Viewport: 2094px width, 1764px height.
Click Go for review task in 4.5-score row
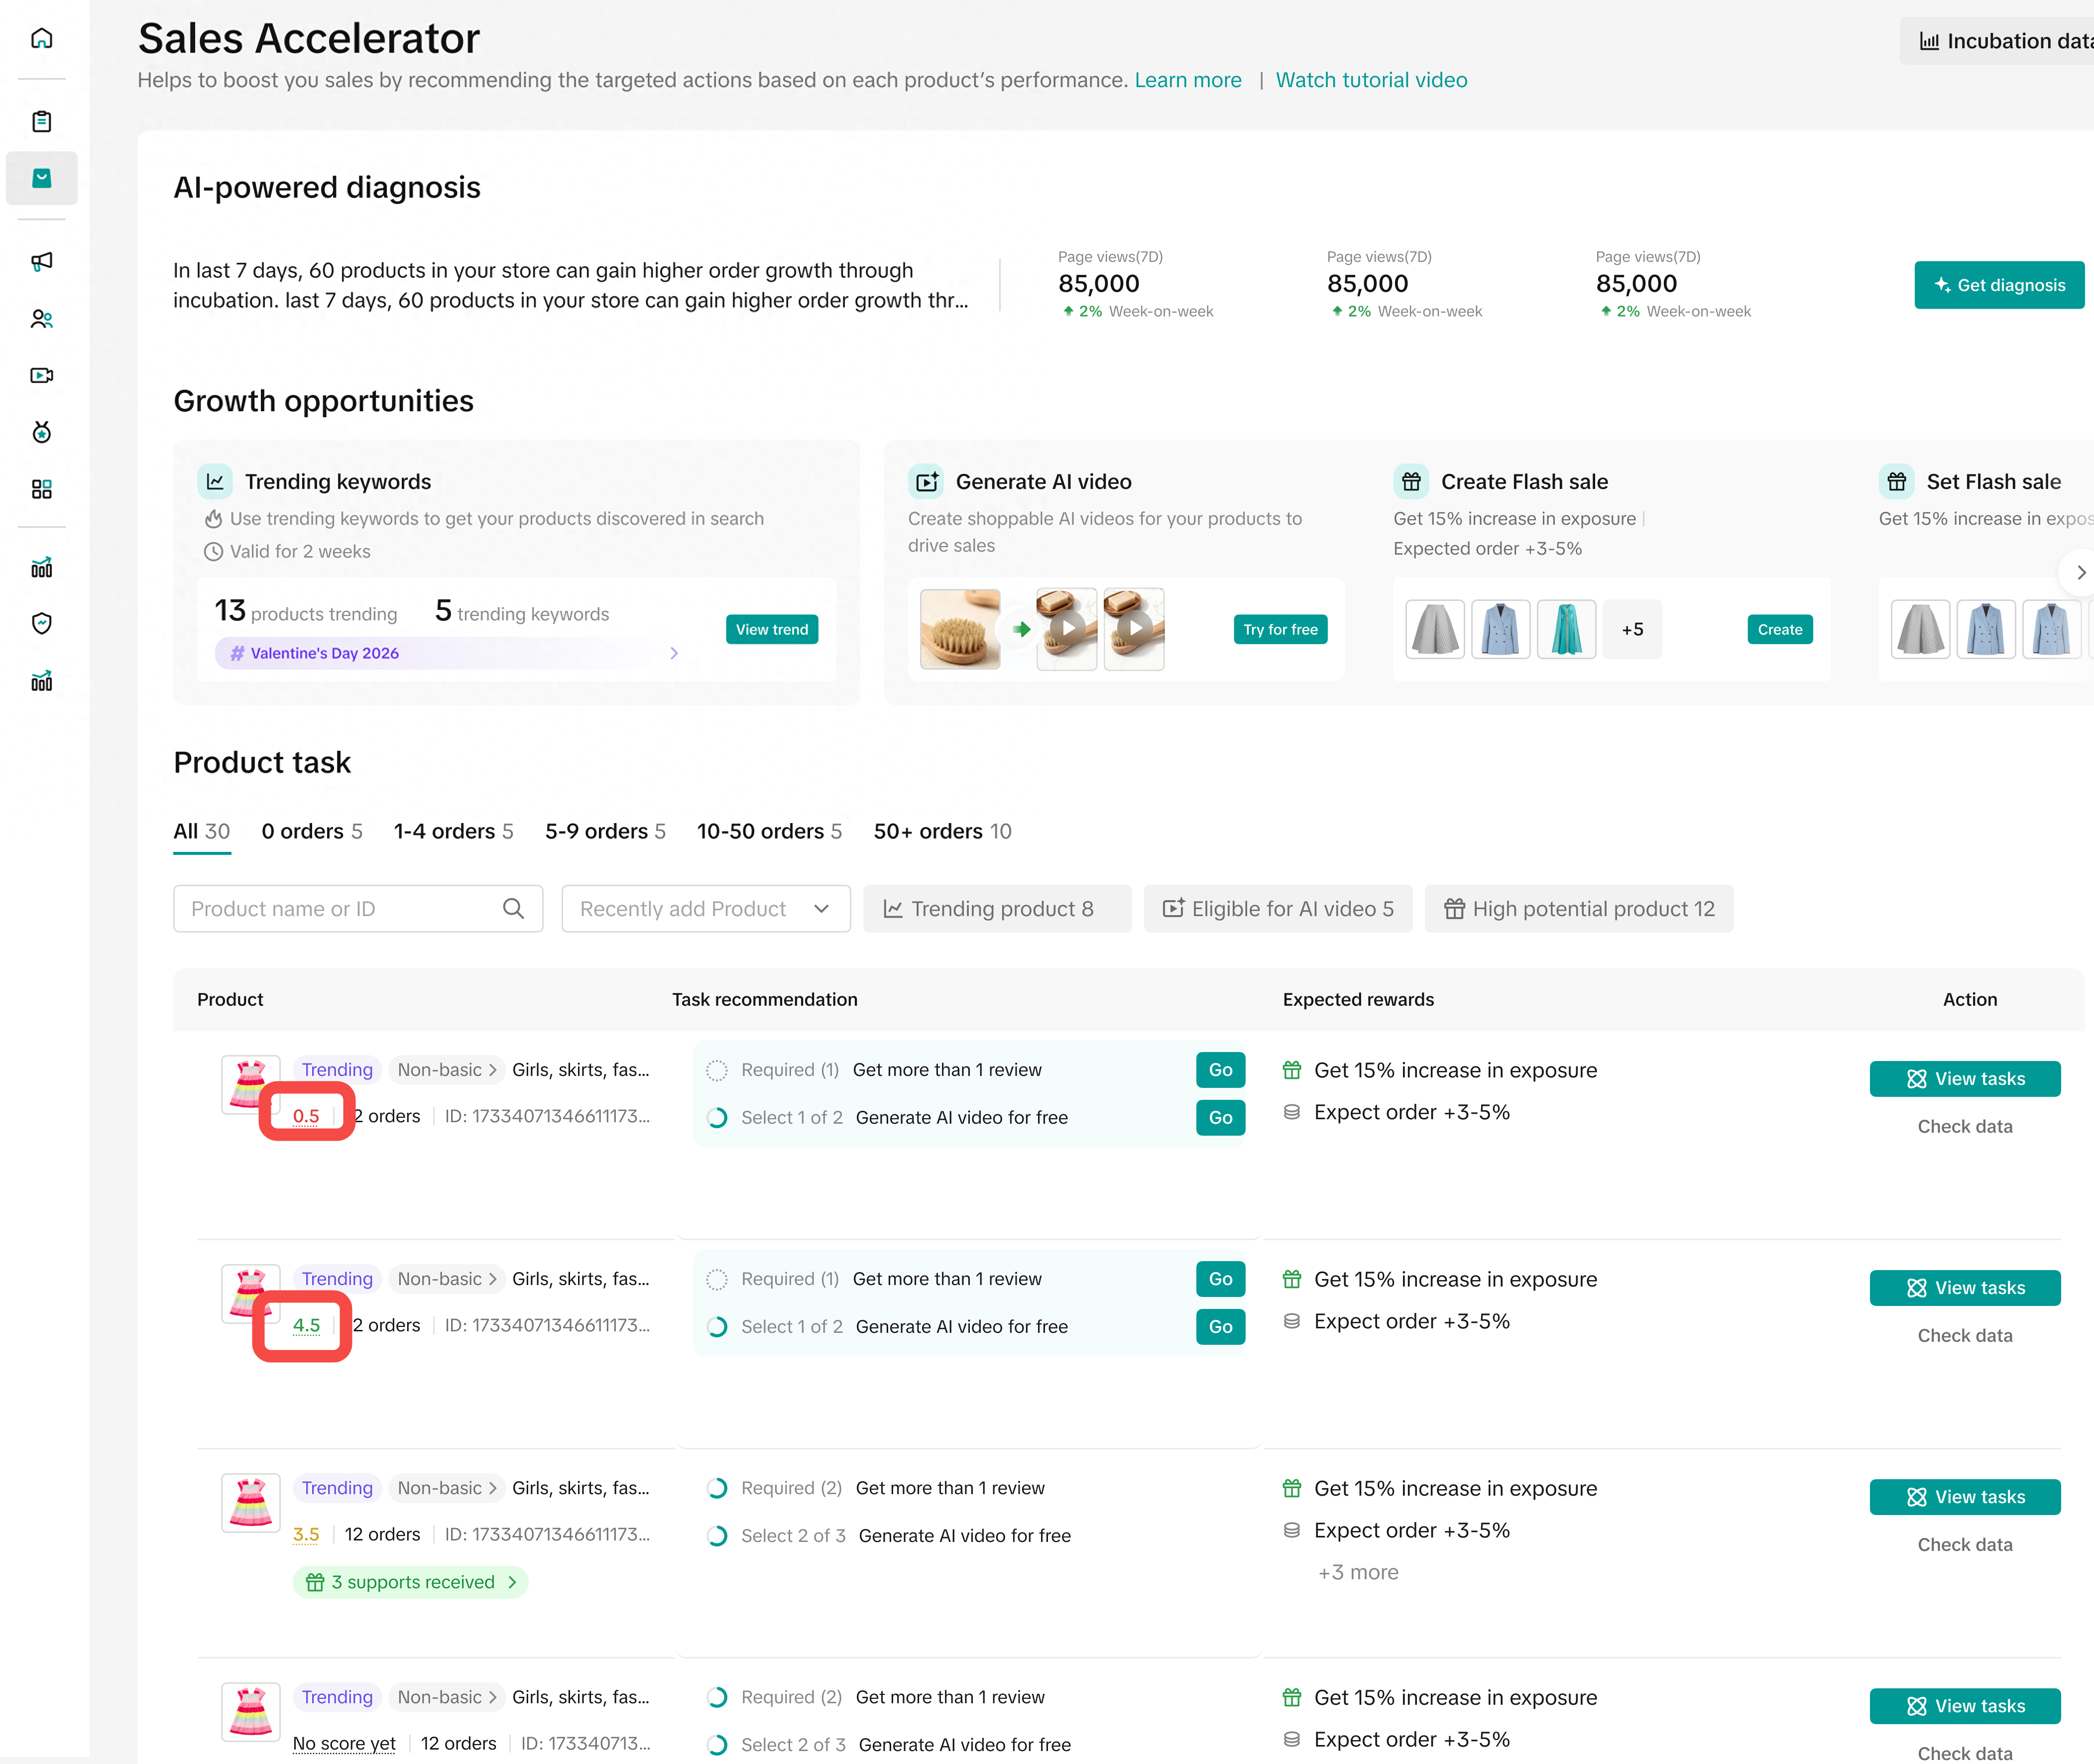pos(1220,1279)
